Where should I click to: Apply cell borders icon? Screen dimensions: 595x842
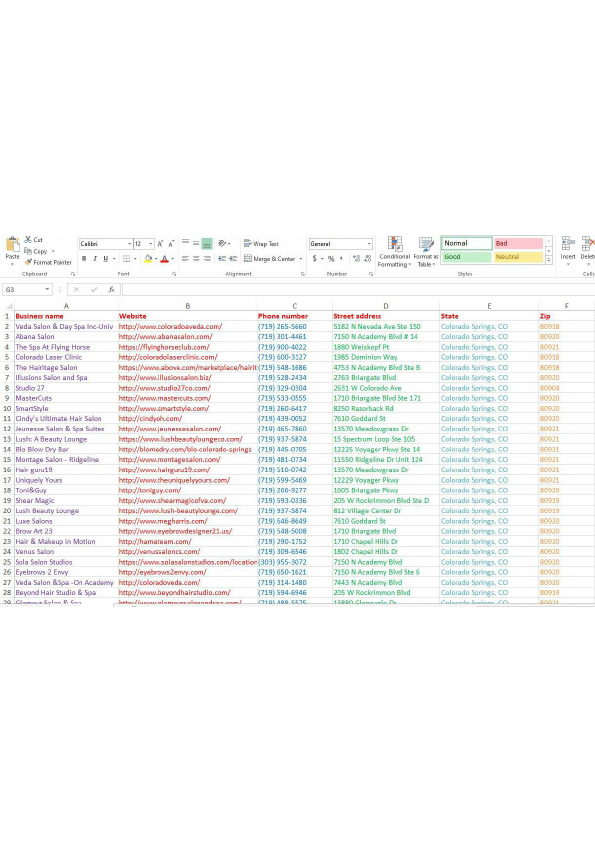126,259
